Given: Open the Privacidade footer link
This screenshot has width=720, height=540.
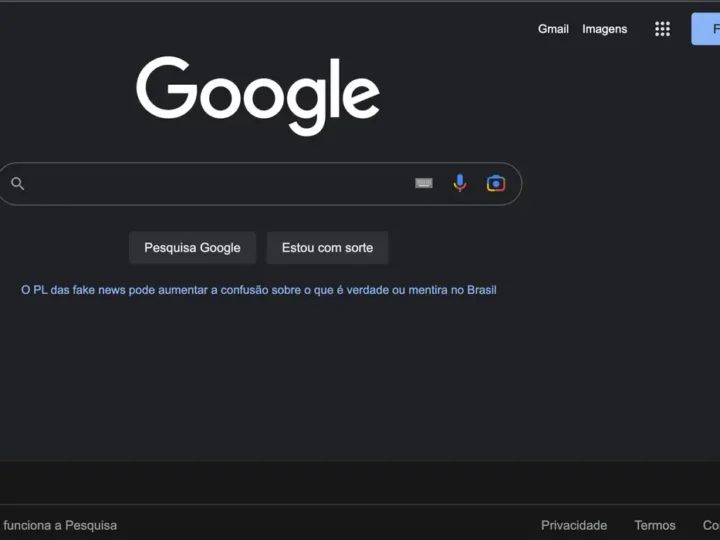Looking at the screenshot, I should pos(574,525).
